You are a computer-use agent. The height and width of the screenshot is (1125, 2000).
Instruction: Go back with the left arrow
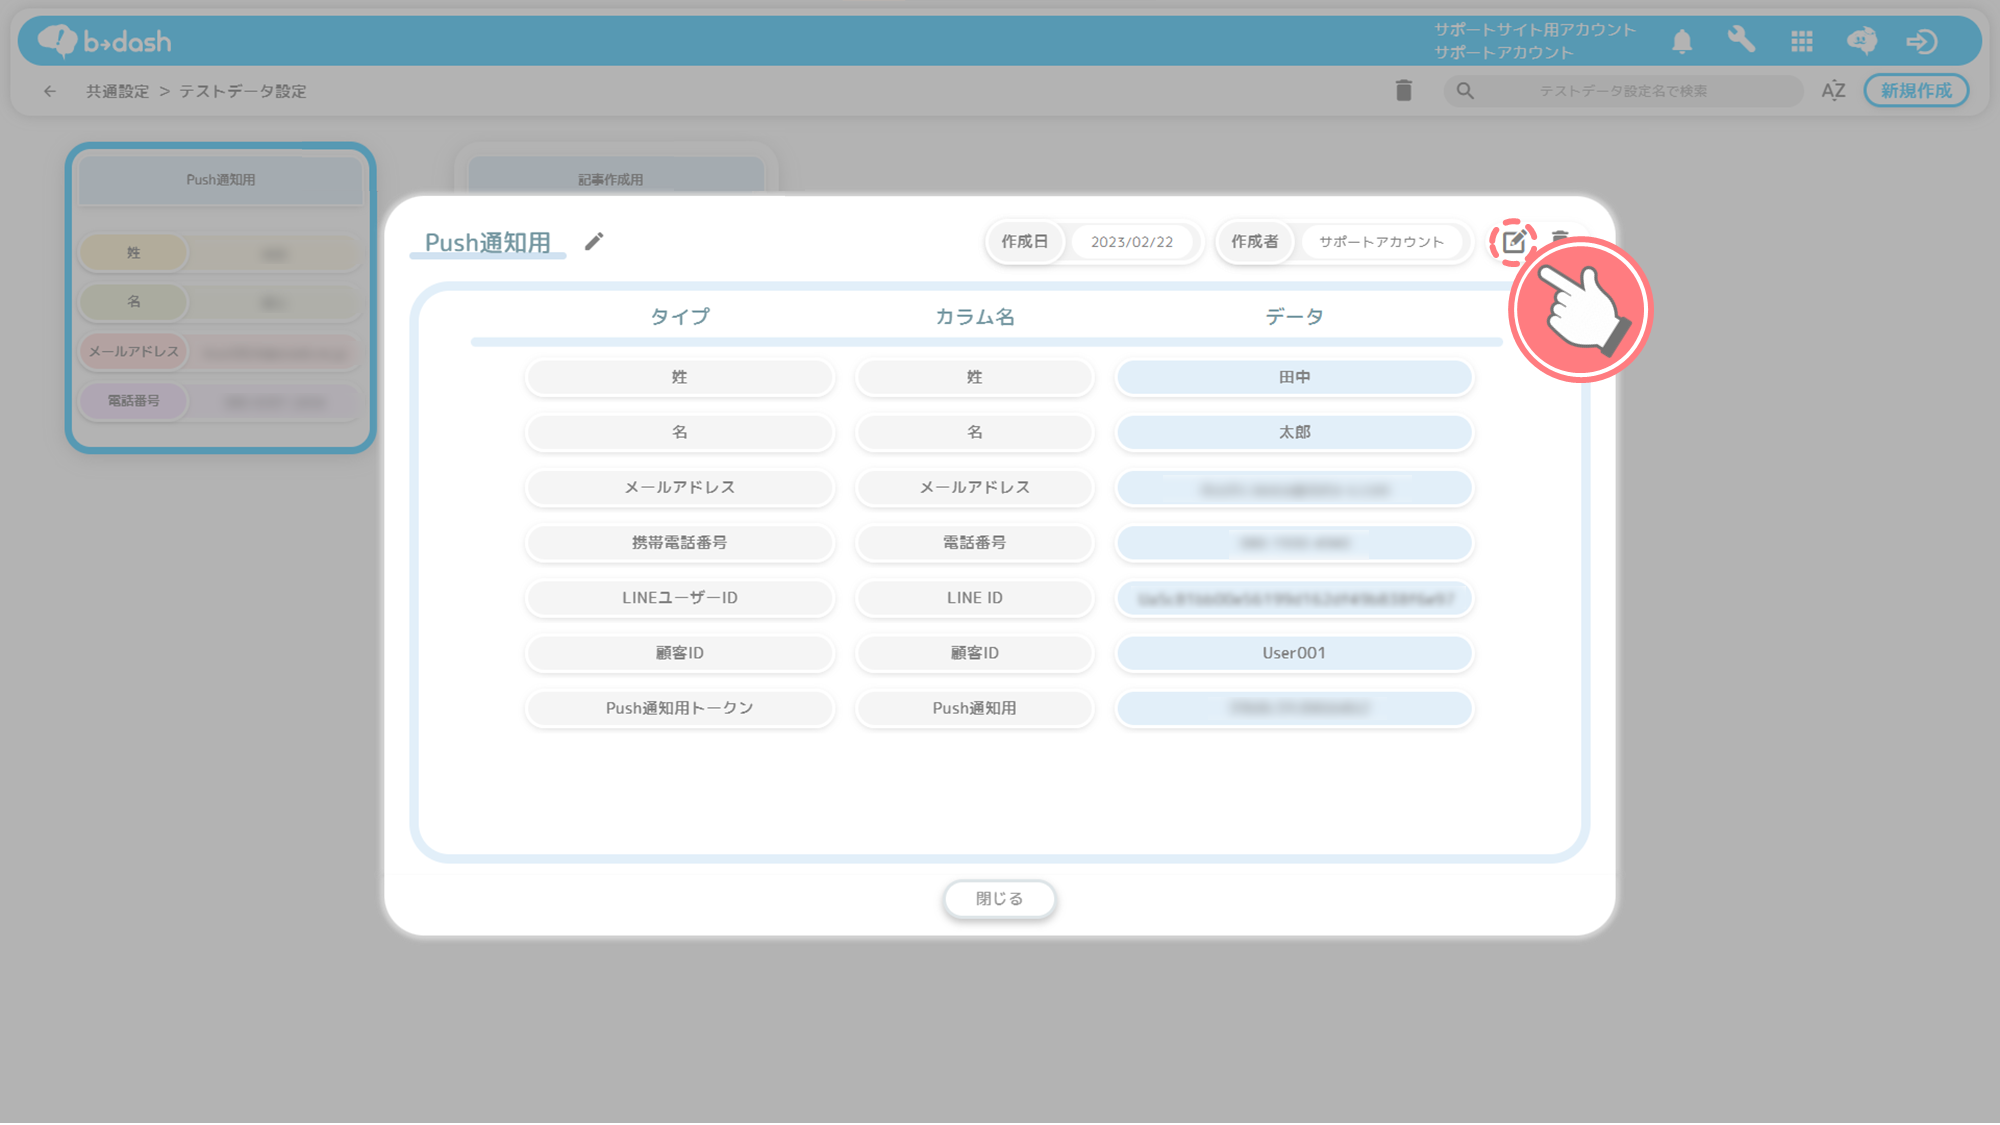point(50,91)
